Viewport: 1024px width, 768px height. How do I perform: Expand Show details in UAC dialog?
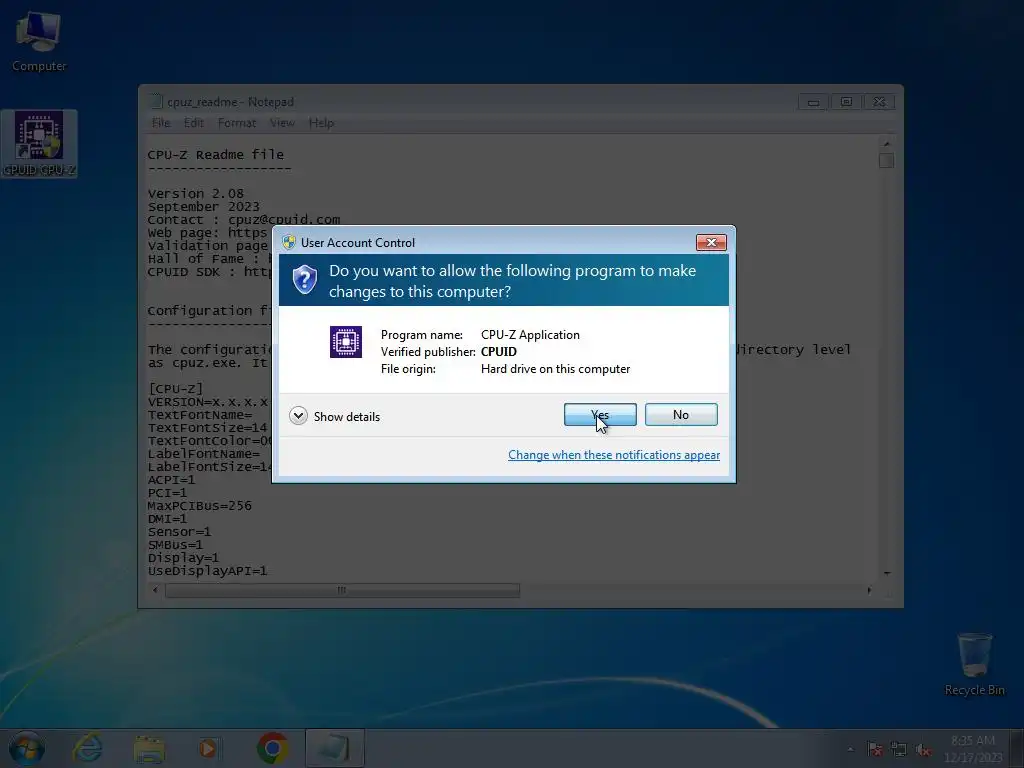click(335, 416)
